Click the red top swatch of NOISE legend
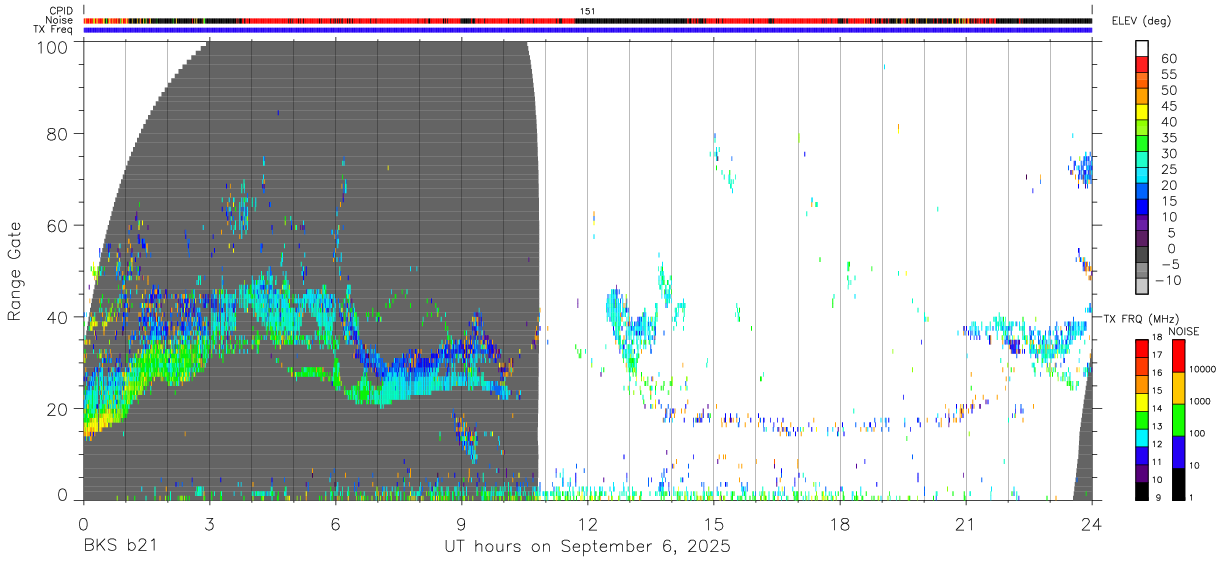 1178,357
